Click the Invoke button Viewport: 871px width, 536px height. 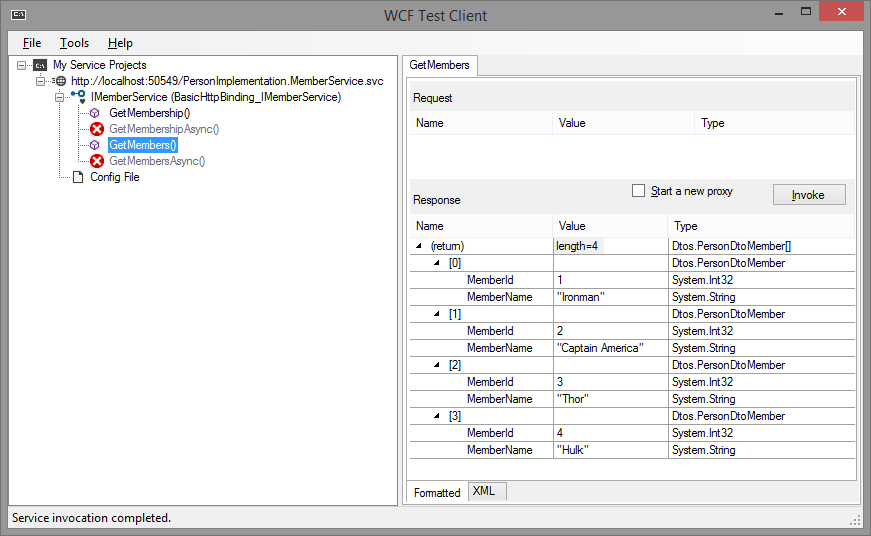[x=809, y=195]
